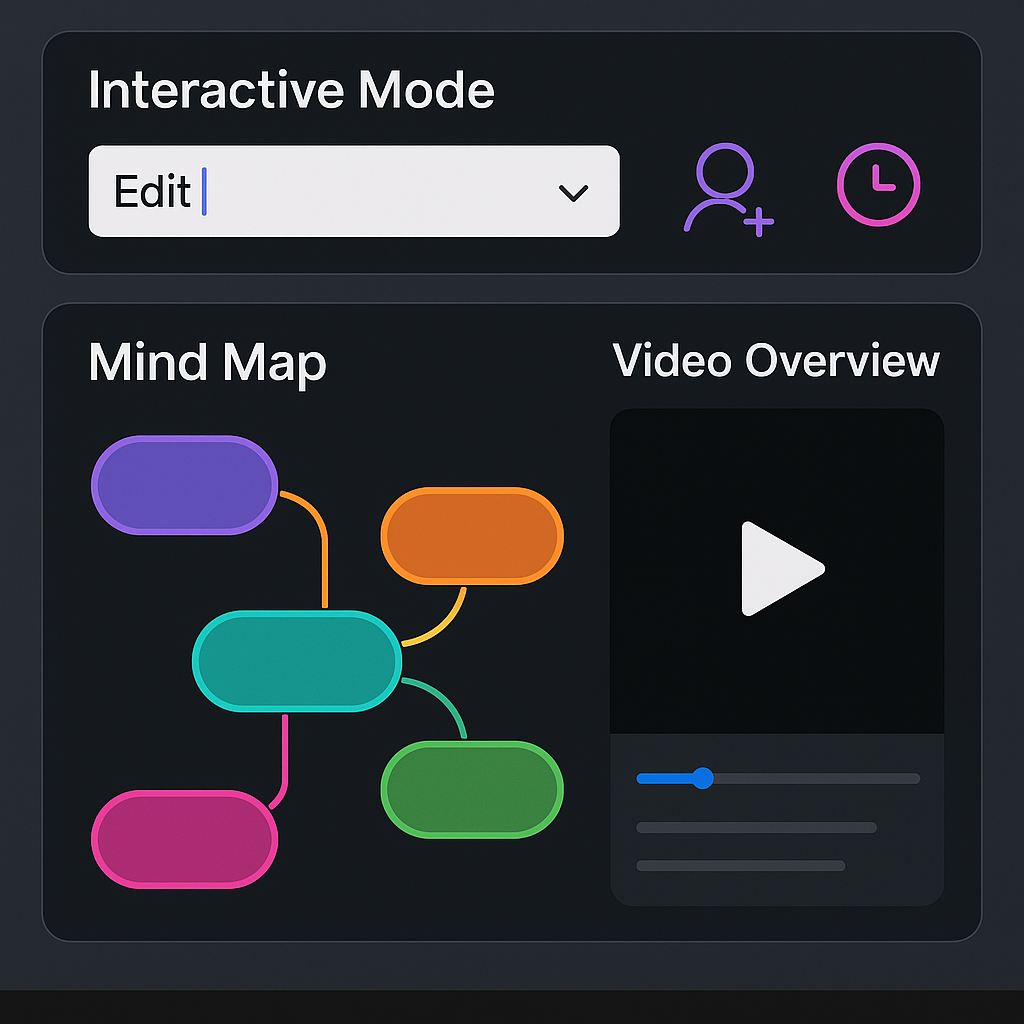Click the Video Overview heading
Image resolution: width=1024 pixels, height=1024 pixels.
776,360
